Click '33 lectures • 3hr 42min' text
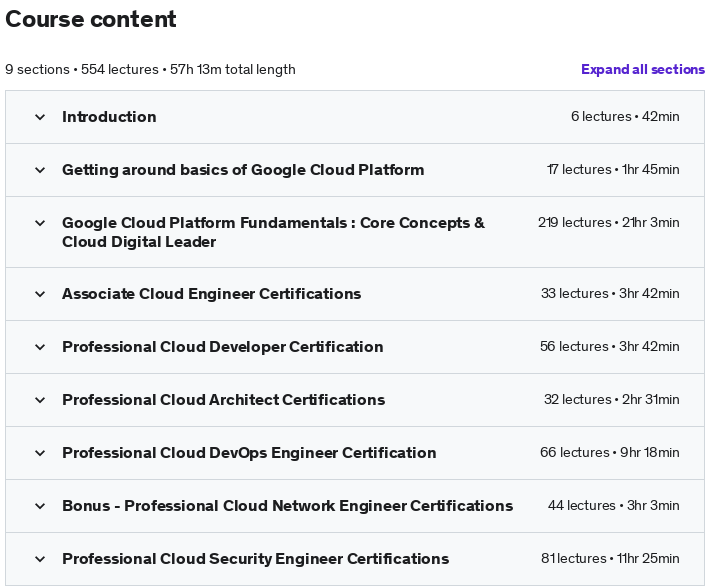 [x=610, y=294]
